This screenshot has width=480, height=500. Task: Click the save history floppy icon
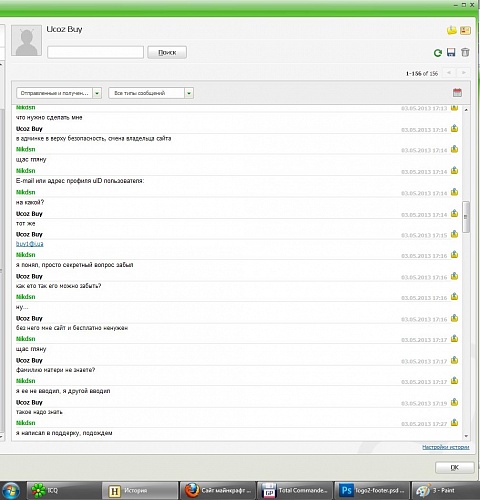point(451,52)
